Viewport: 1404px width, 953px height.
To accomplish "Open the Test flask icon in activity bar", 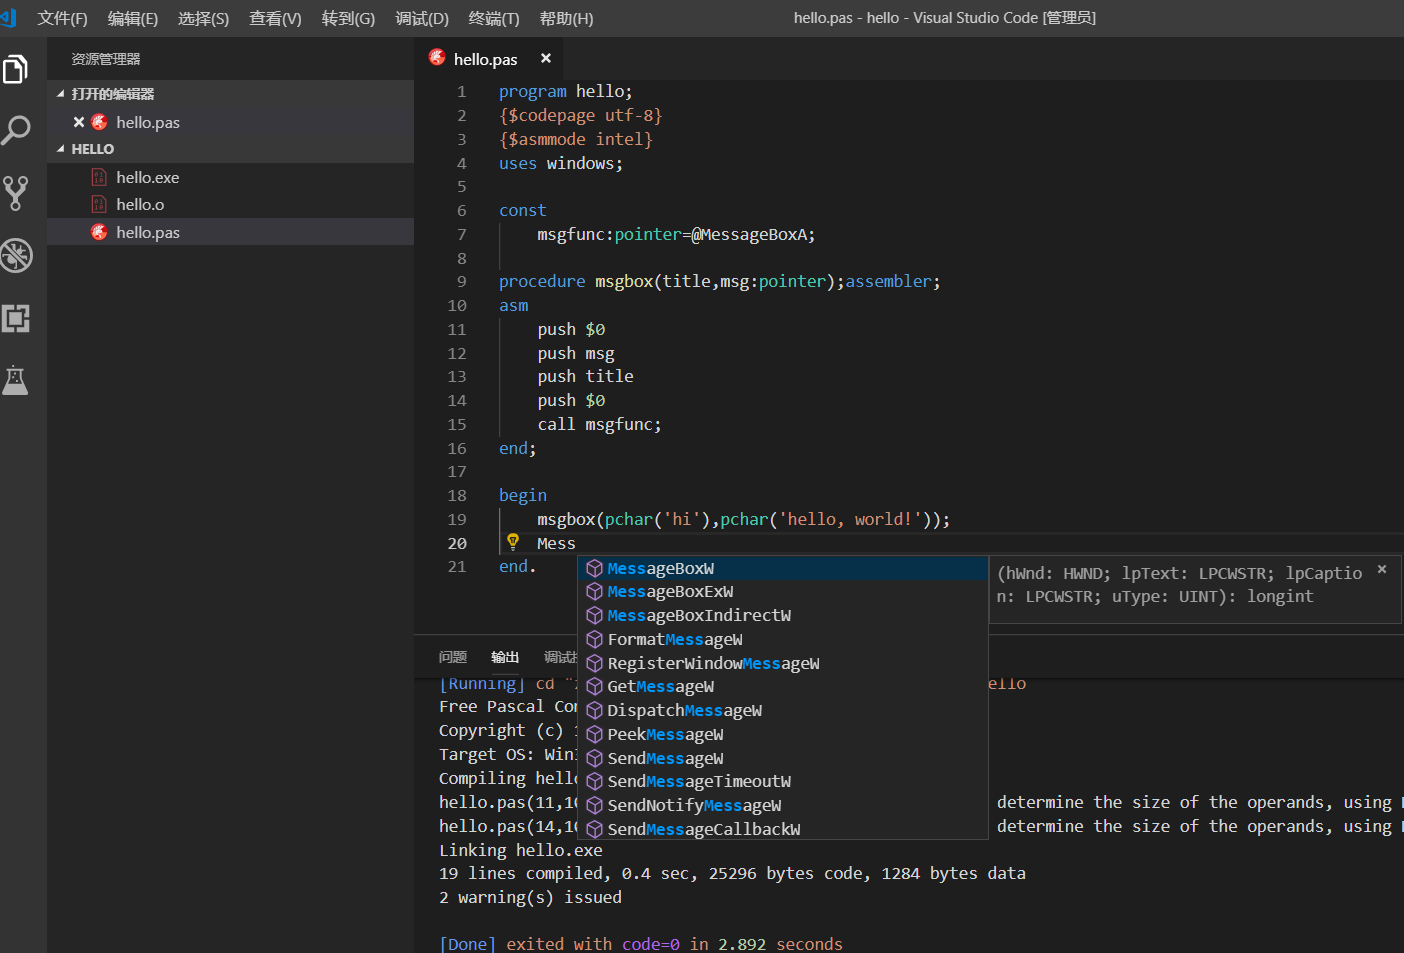I will coord(16,380).
